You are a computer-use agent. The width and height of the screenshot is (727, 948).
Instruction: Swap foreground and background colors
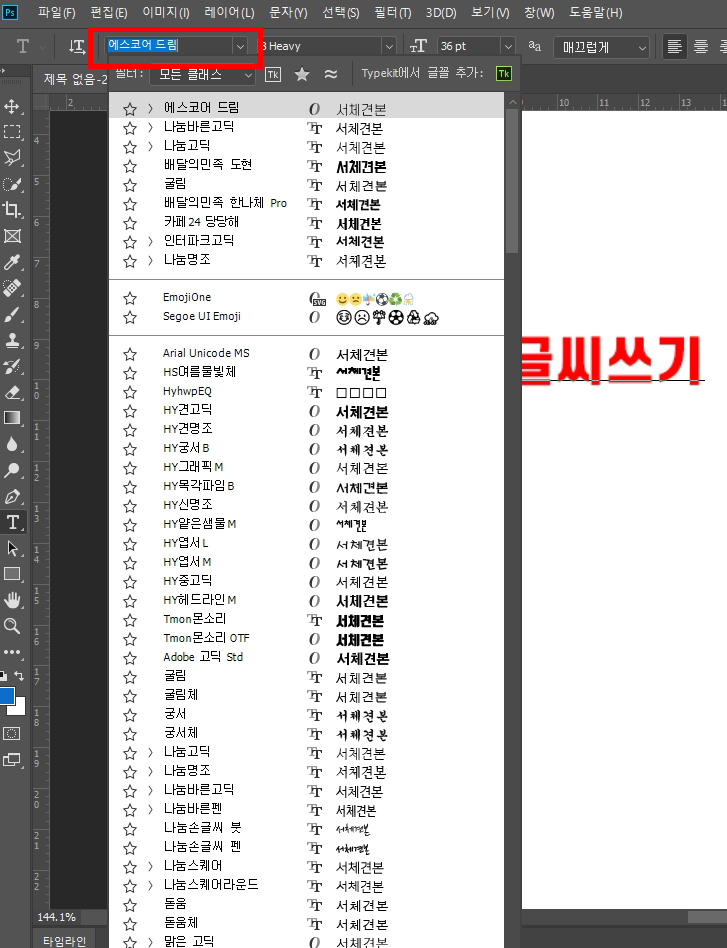coord(19,676)
